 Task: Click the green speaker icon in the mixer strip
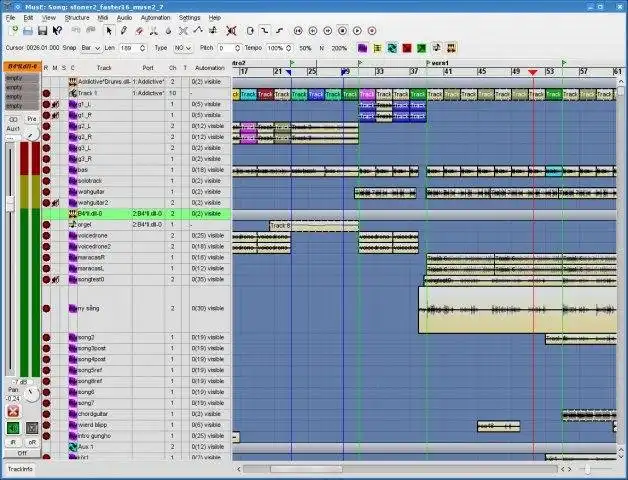(13, 428)
